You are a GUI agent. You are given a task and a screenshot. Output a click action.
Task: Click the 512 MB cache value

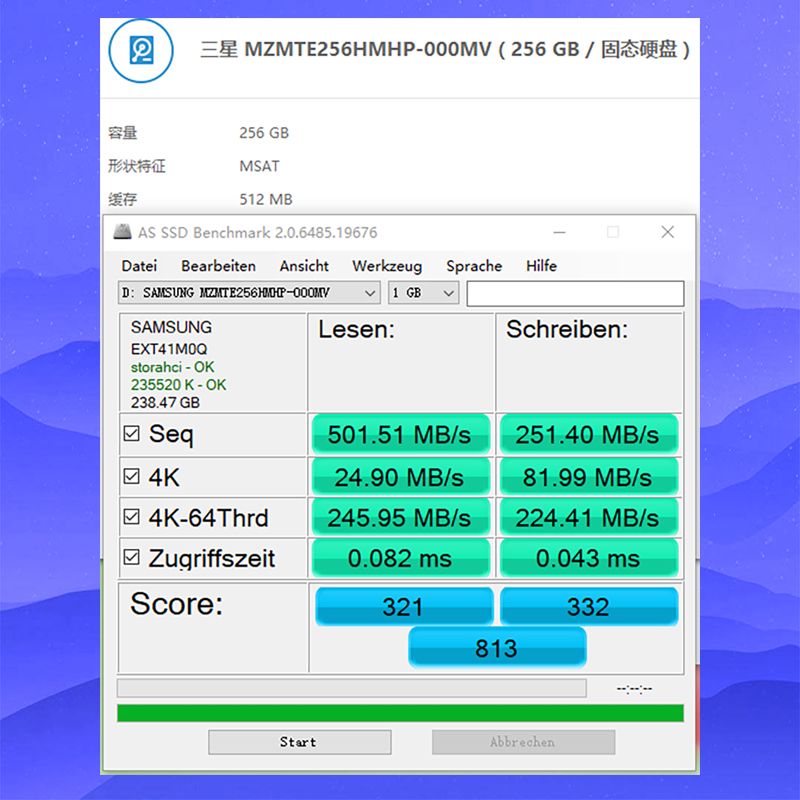(x=266, y=199)
